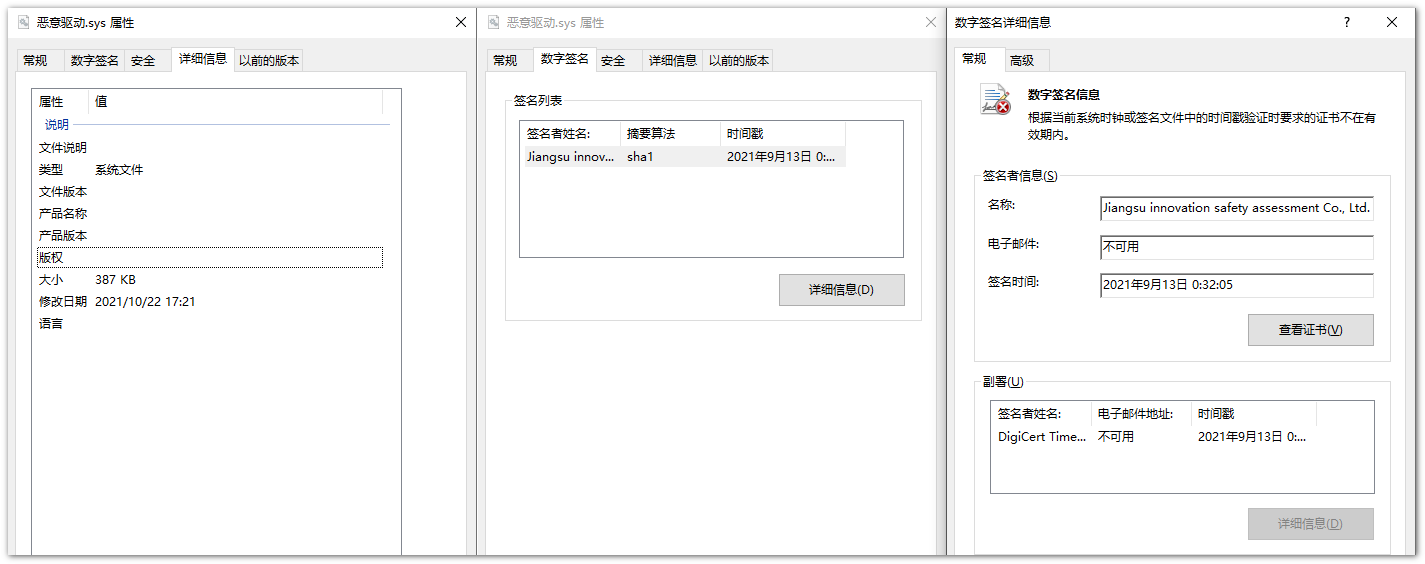Select the 版权 property row
Screen dimensions: 1425x564
209,257
